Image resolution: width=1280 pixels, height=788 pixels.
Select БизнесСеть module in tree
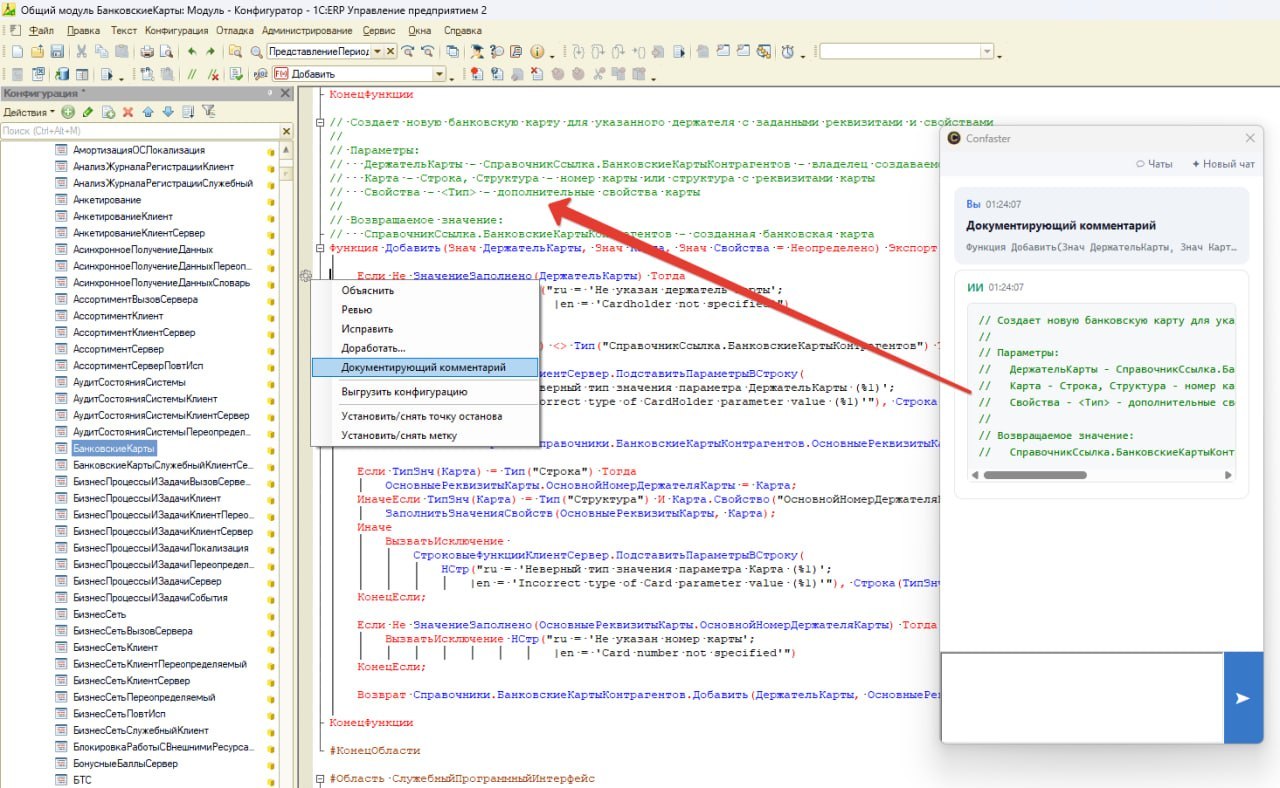coord(100,614)
